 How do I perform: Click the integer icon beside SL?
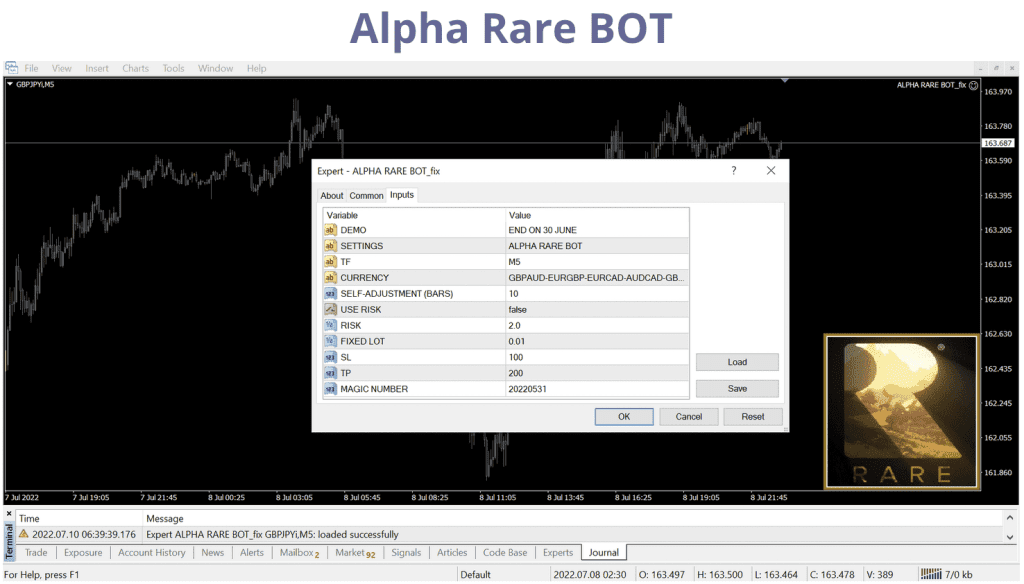coord(330,357)
